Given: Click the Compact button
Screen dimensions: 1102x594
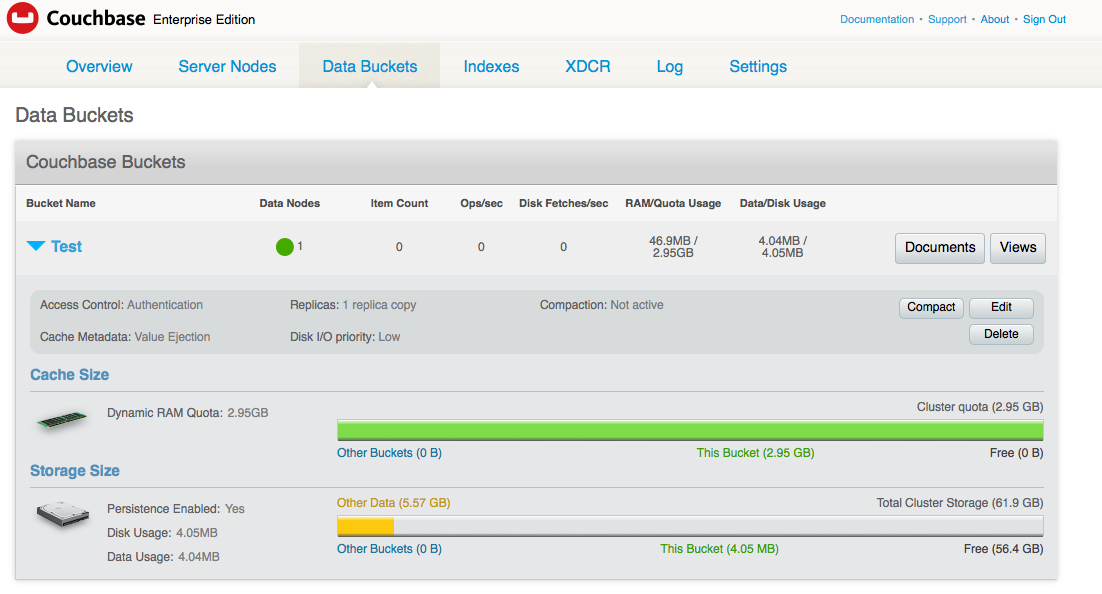Looking at the screenshot, I should point(931,308).
